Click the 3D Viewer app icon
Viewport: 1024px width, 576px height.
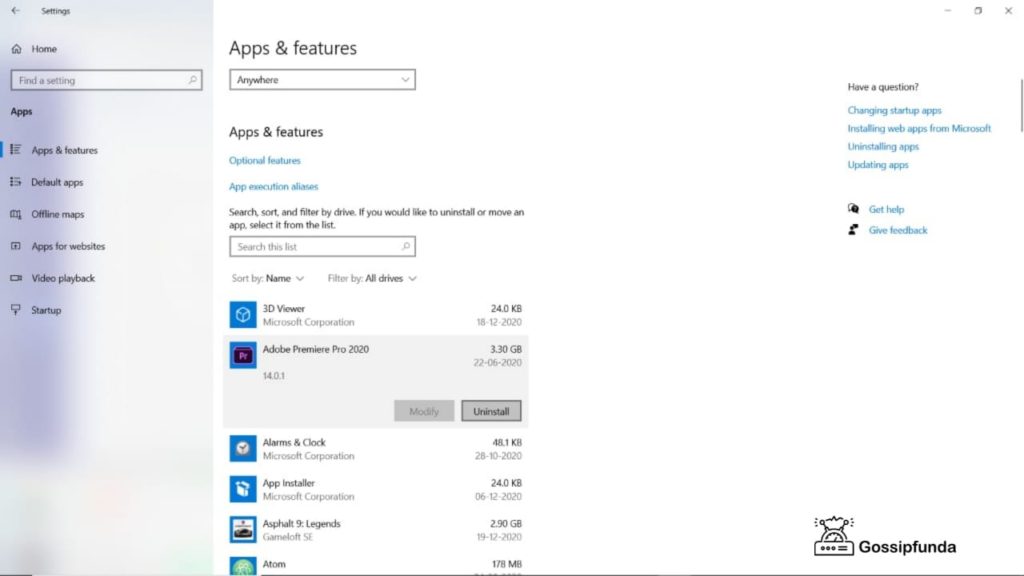pyautogui.click(x=243, y=315)
